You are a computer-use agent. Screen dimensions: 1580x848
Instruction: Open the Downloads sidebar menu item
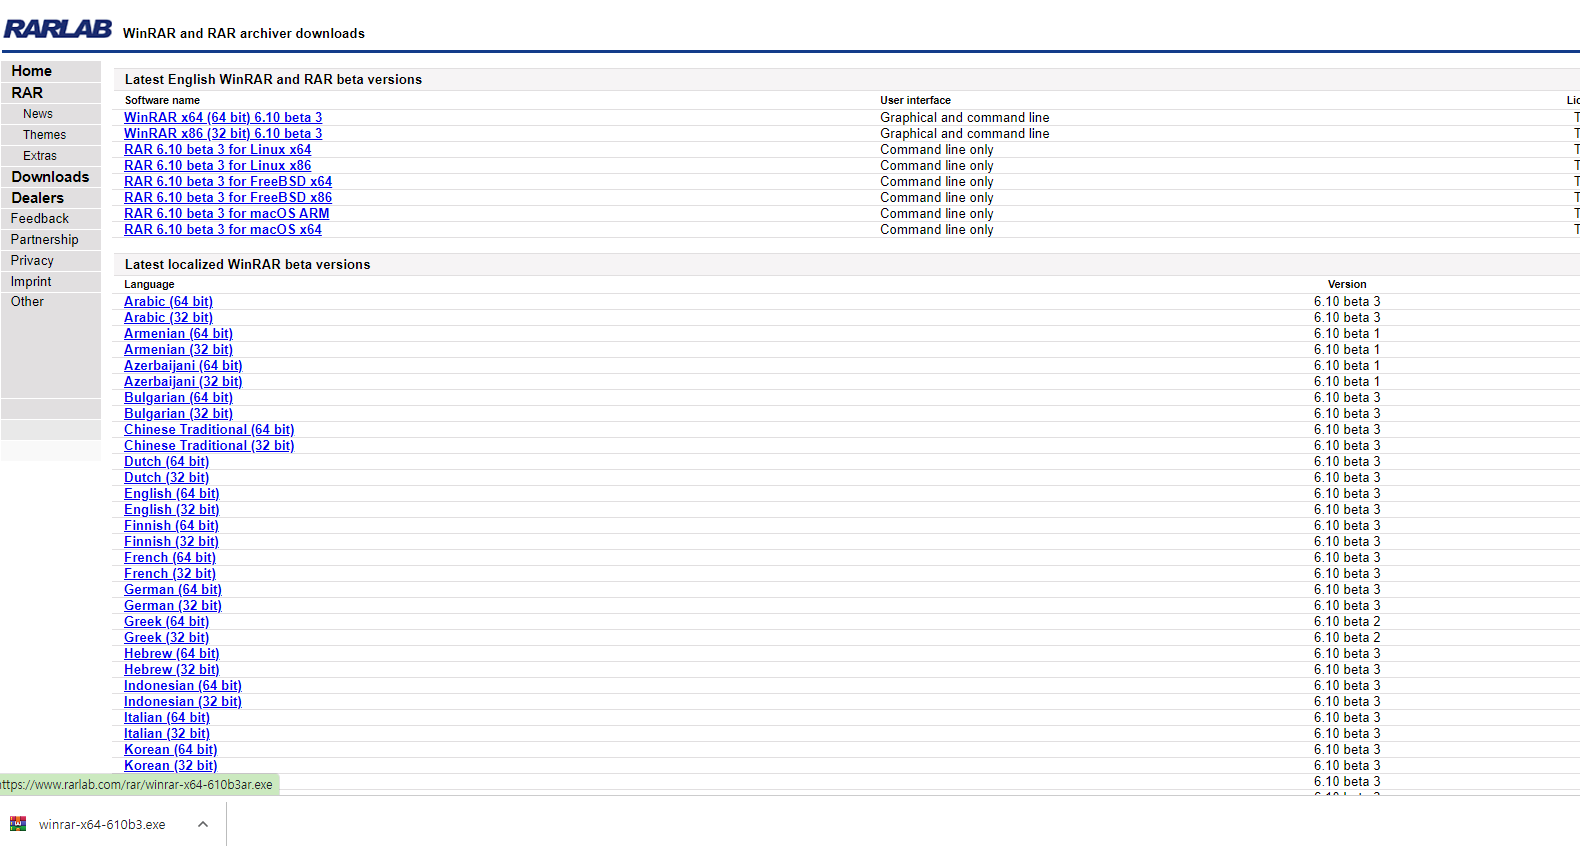[x=51, y=177]
